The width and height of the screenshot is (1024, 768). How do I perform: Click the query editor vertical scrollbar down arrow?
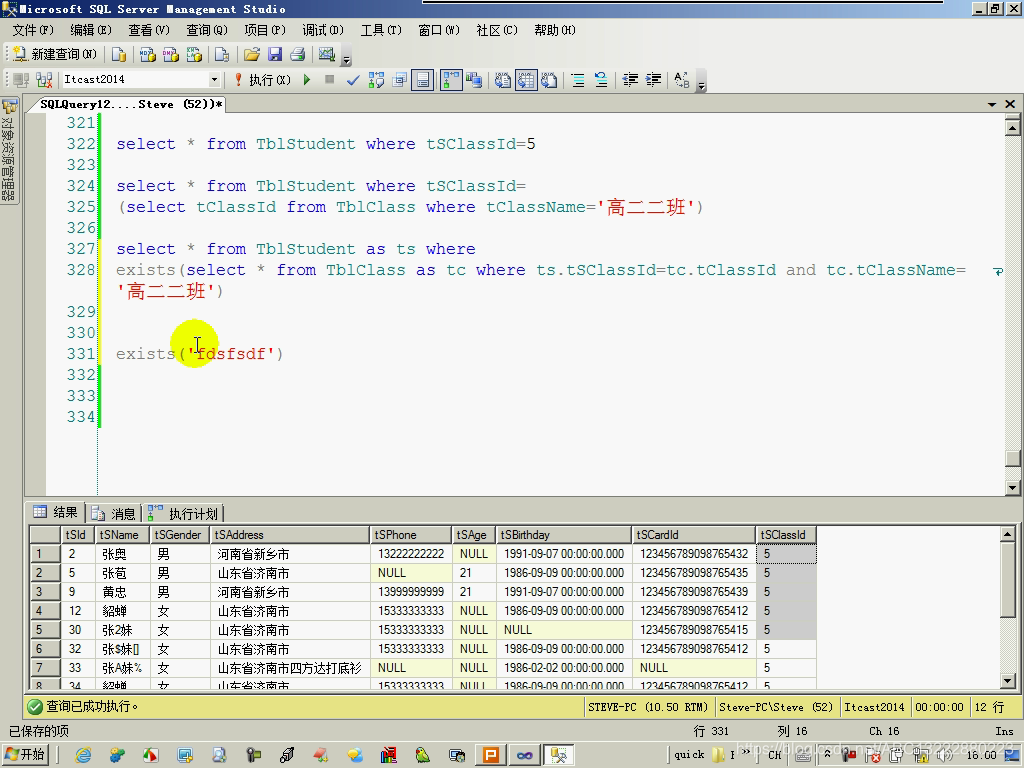point(1012,487)
